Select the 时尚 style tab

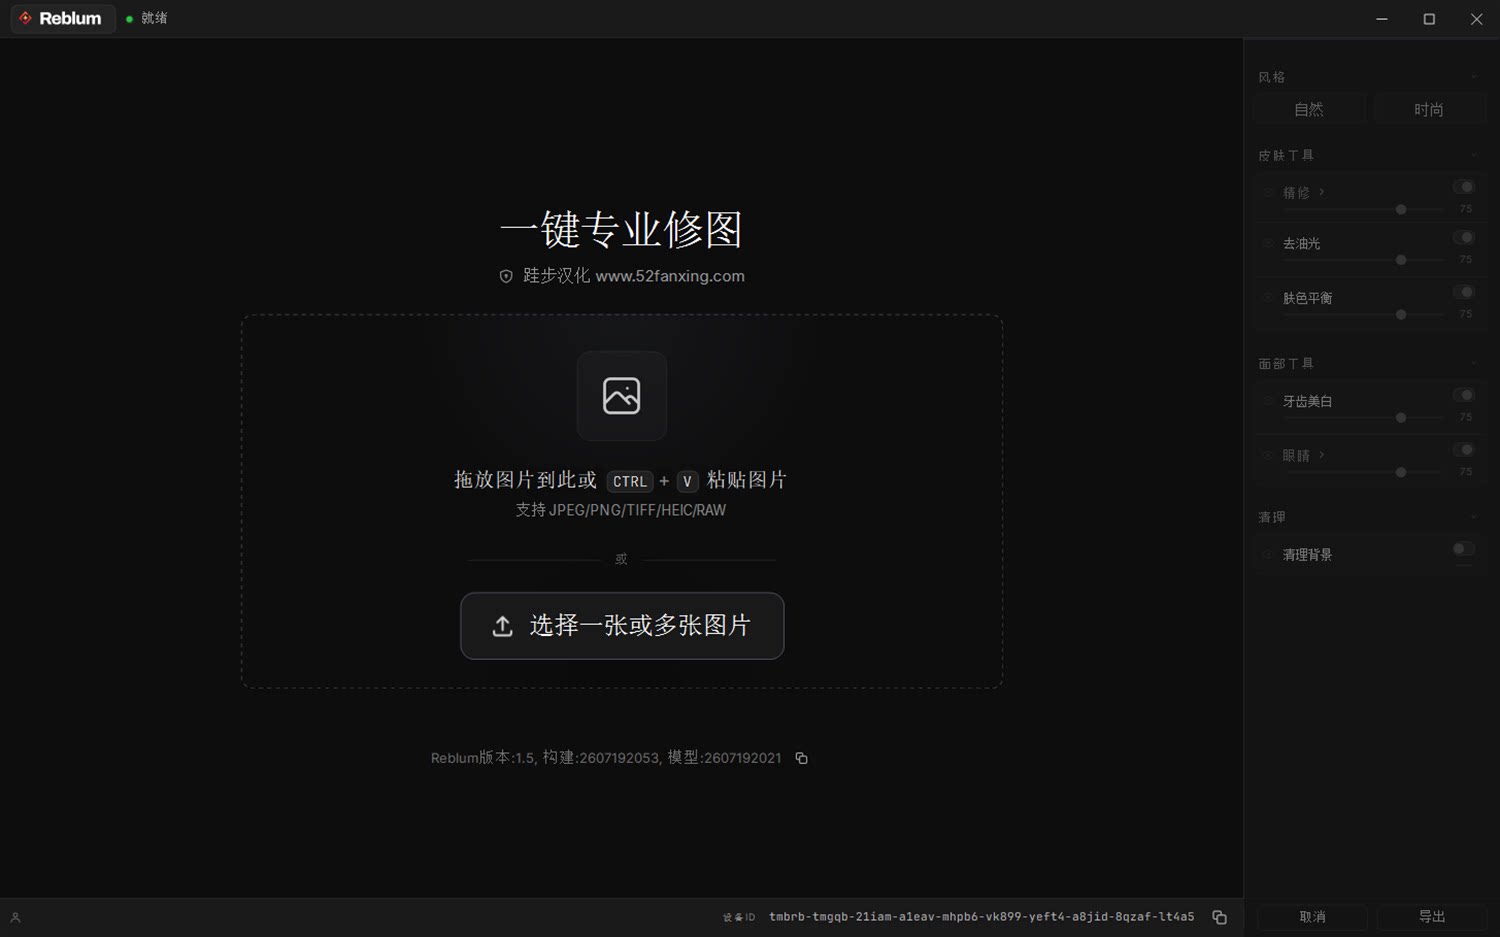[1429, 109]
